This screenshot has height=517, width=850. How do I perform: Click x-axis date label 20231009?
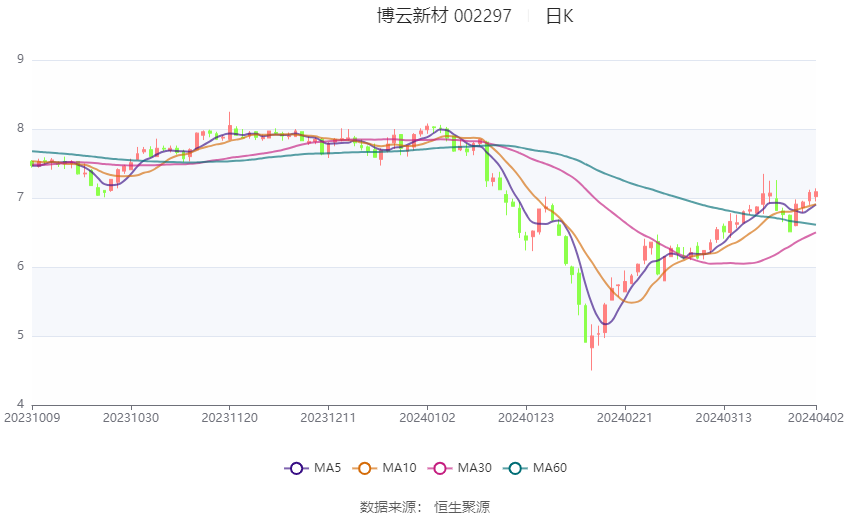click(32, 418)
